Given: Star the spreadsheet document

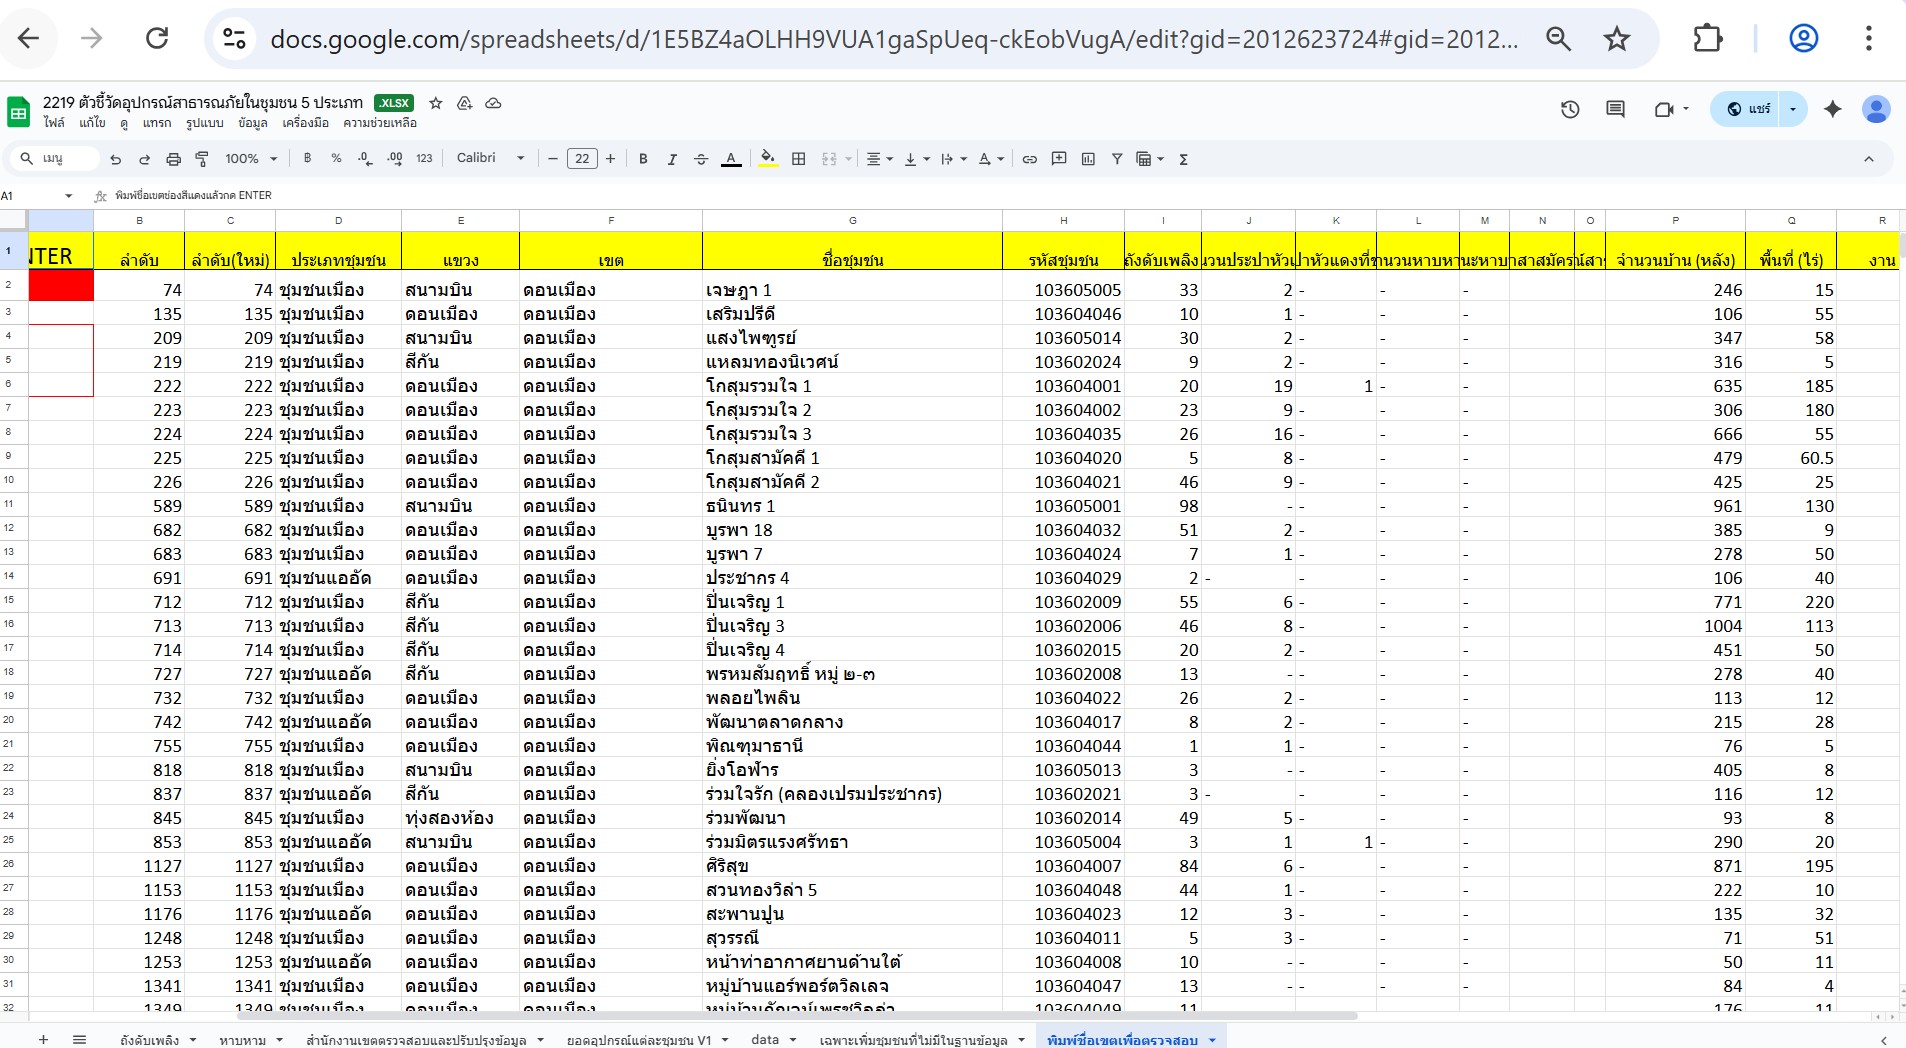Looking at the screenshot, I should (435, 103).
